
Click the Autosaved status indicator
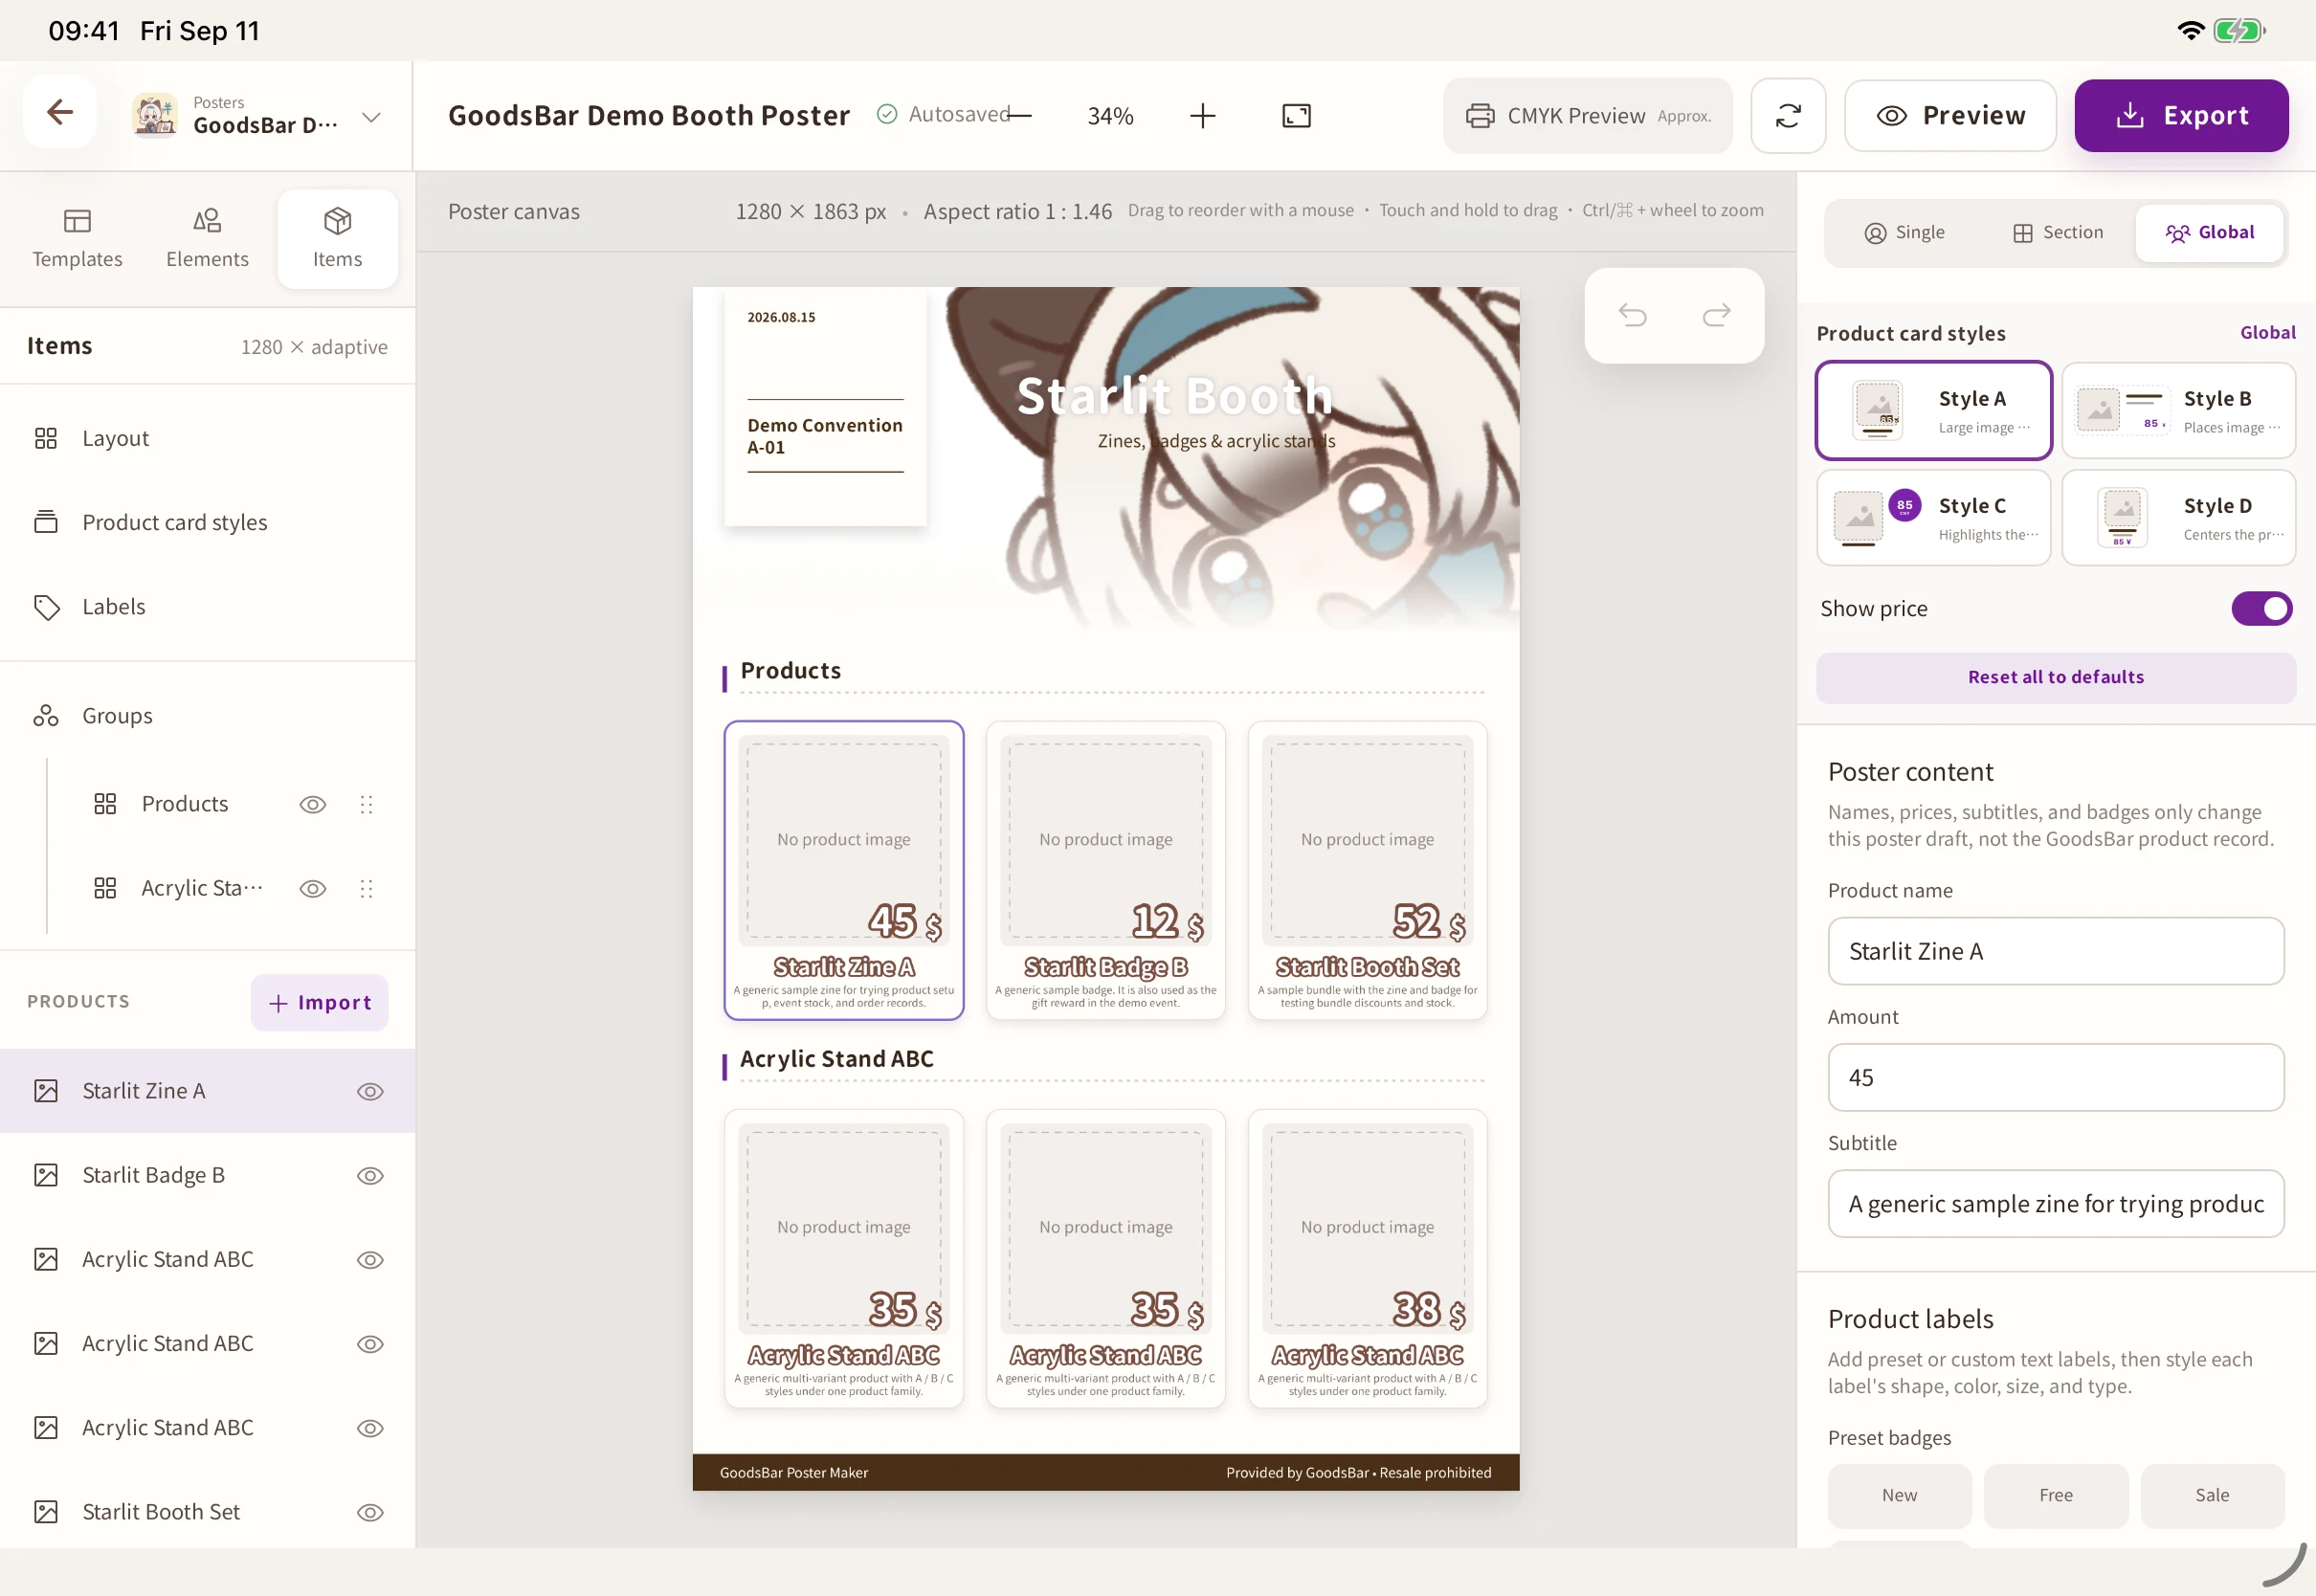coord(943,115)
